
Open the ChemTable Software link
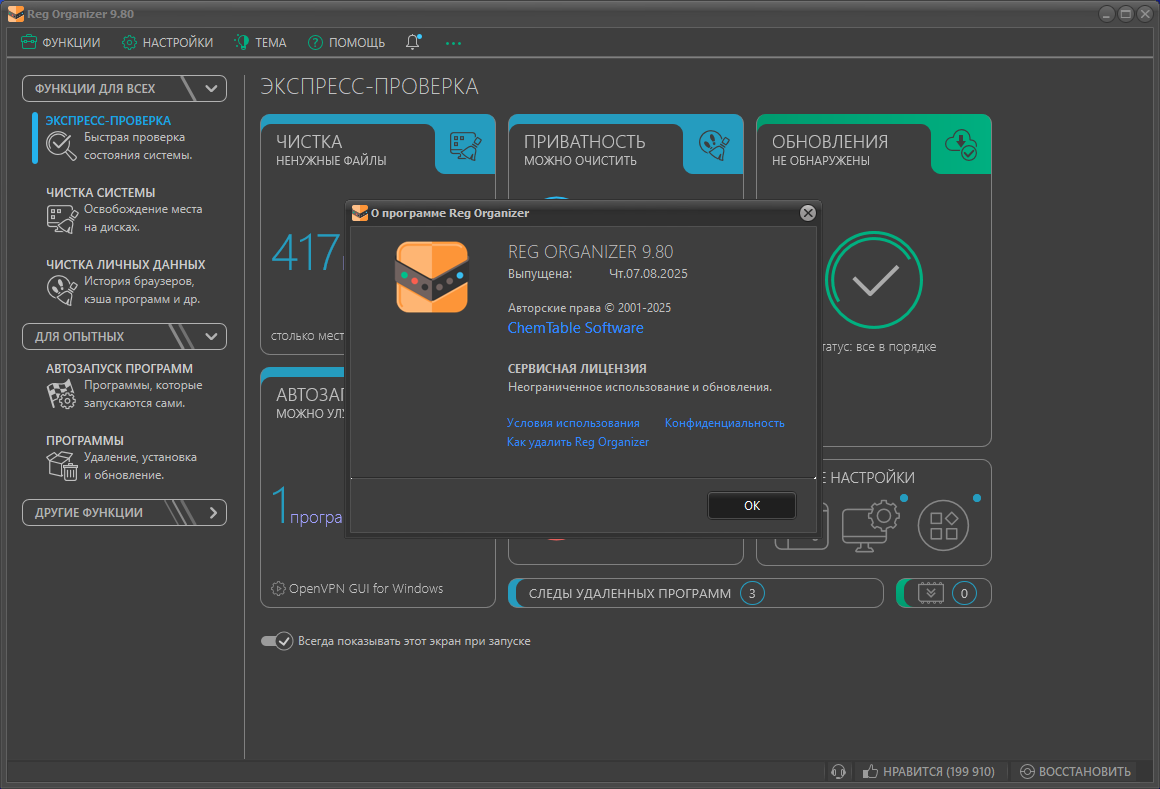click(x=576, y=328)
